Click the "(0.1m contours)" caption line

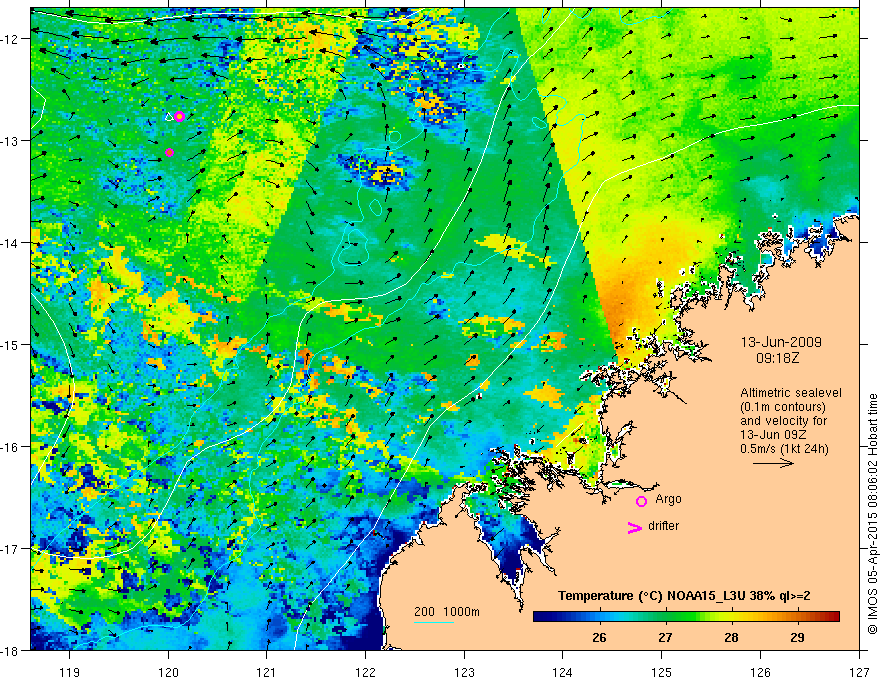click(783, 407)
